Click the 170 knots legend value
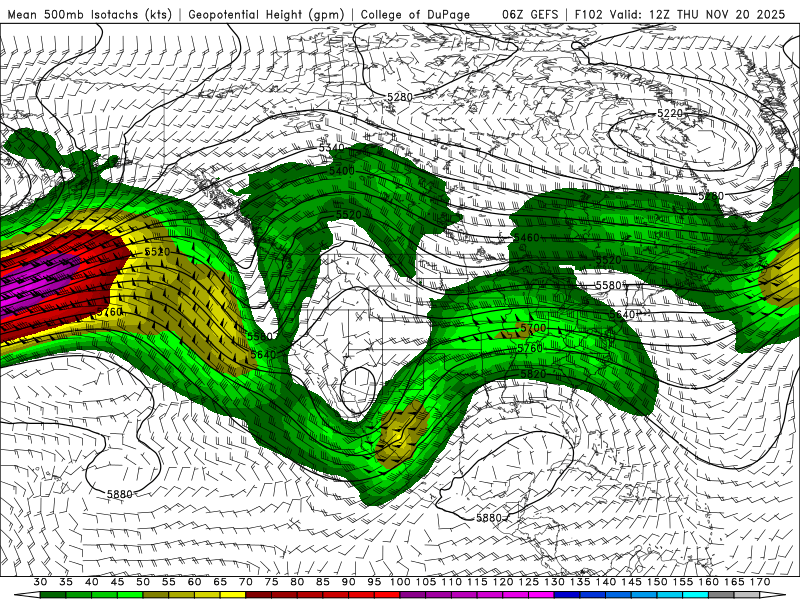Viewport: 800px width, 600px height. (760, 582)
